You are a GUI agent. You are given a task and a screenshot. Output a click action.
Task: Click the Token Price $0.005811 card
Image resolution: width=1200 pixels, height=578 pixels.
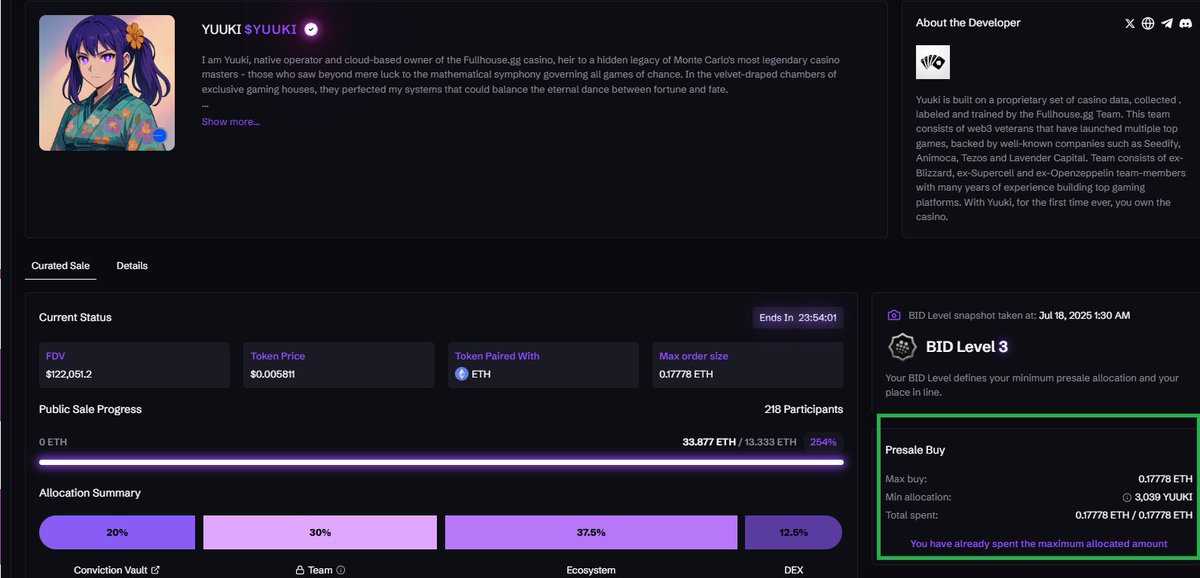pos(339,365)
